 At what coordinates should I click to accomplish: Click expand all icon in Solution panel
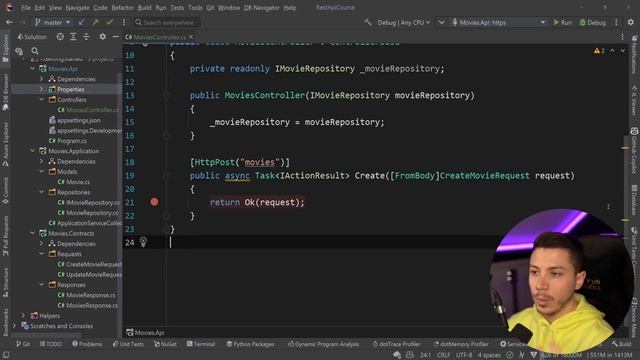click(73, 37)
